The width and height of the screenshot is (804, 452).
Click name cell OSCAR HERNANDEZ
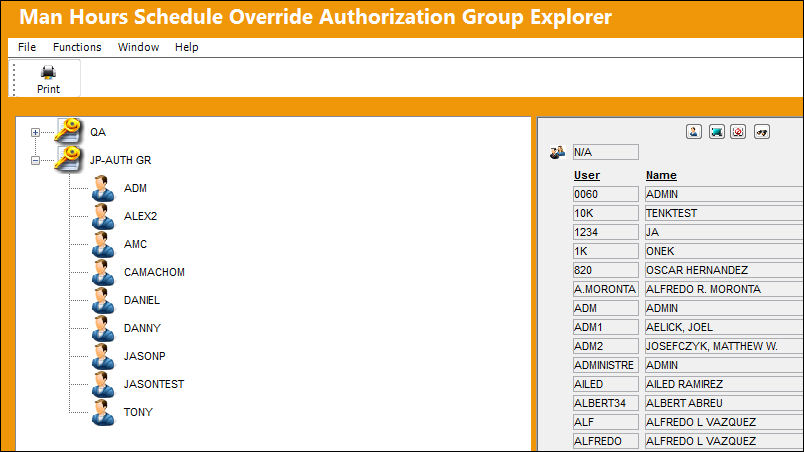point(724,270)
